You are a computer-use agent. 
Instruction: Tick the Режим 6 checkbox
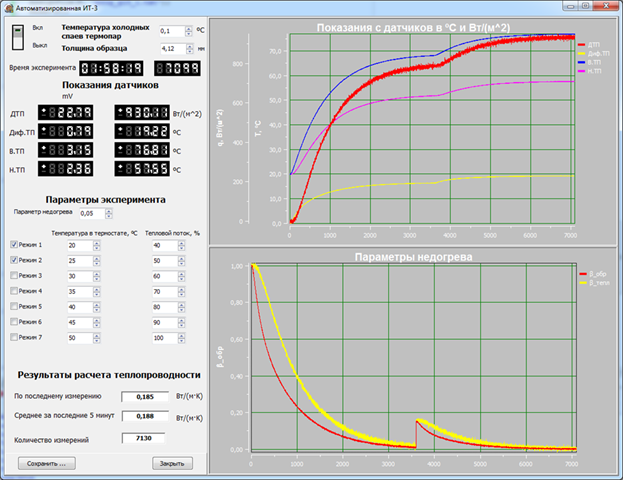(x=14, y=322)
